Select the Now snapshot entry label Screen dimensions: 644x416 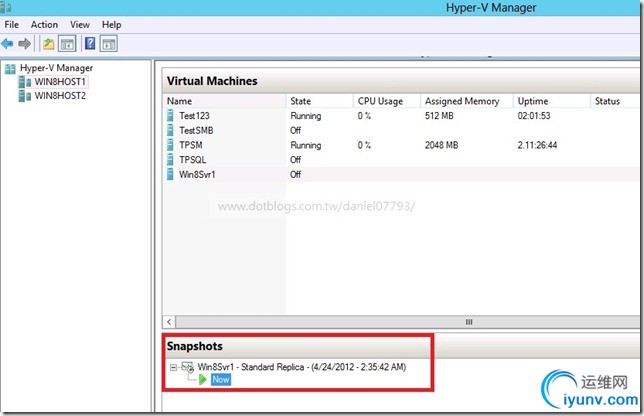tap(221, 379)
